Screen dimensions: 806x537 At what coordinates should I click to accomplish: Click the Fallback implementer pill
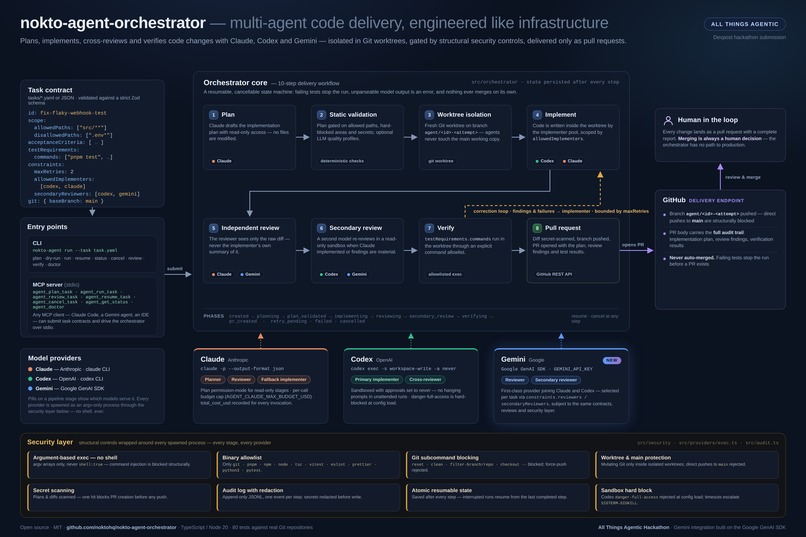tap(284, 380)
